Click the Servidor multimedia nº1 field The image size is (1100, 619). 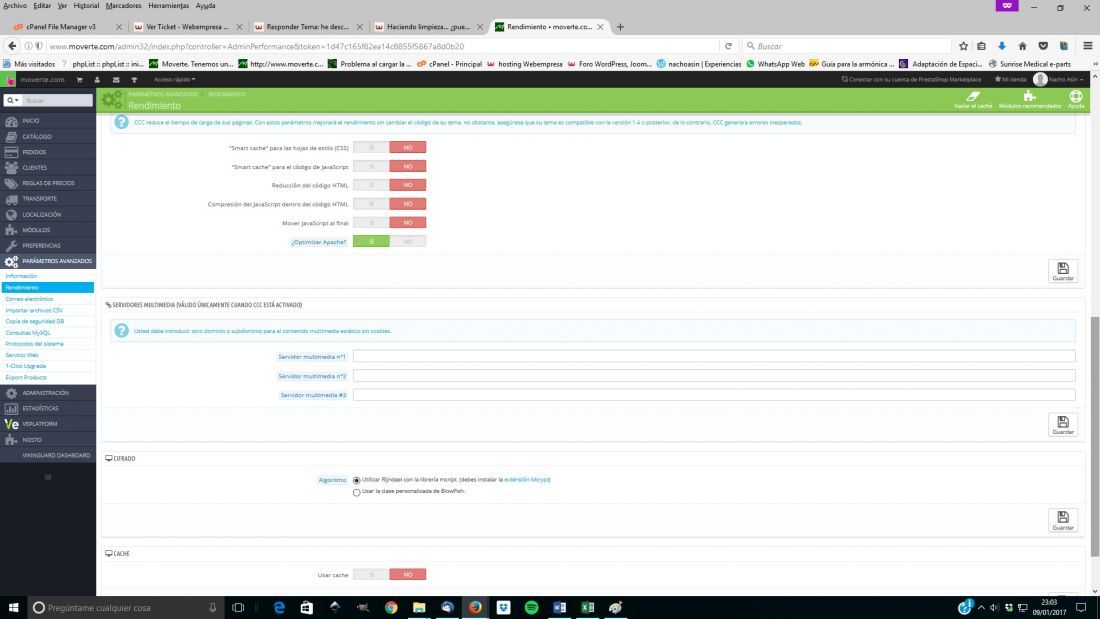pos(714,357)
